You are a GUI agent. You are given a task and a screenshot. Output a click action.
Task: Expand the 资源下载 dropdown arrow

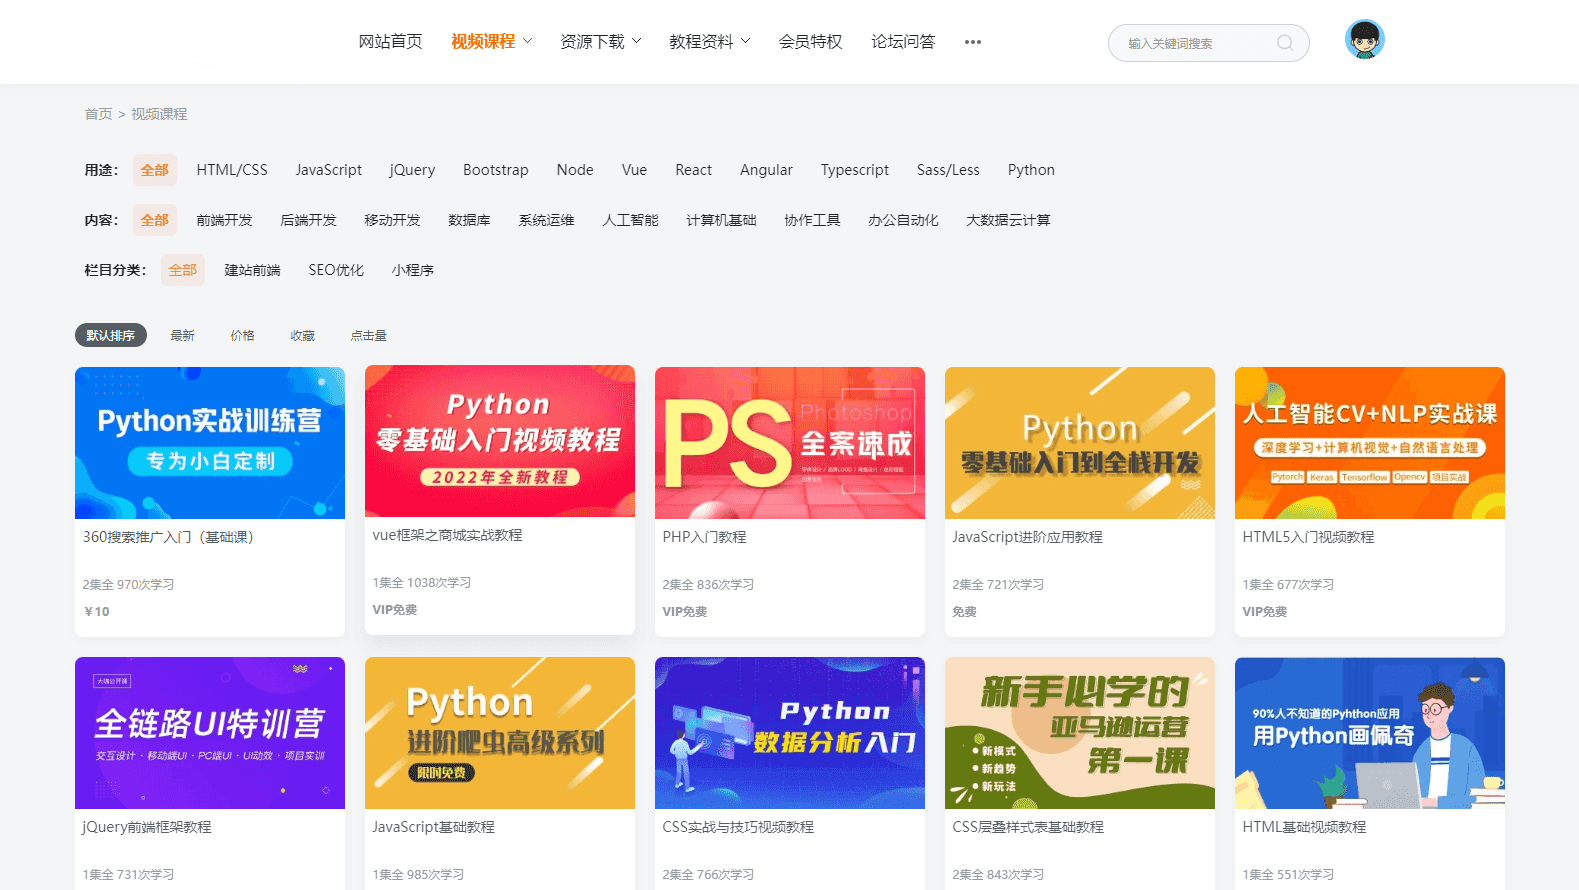[636, 41]
